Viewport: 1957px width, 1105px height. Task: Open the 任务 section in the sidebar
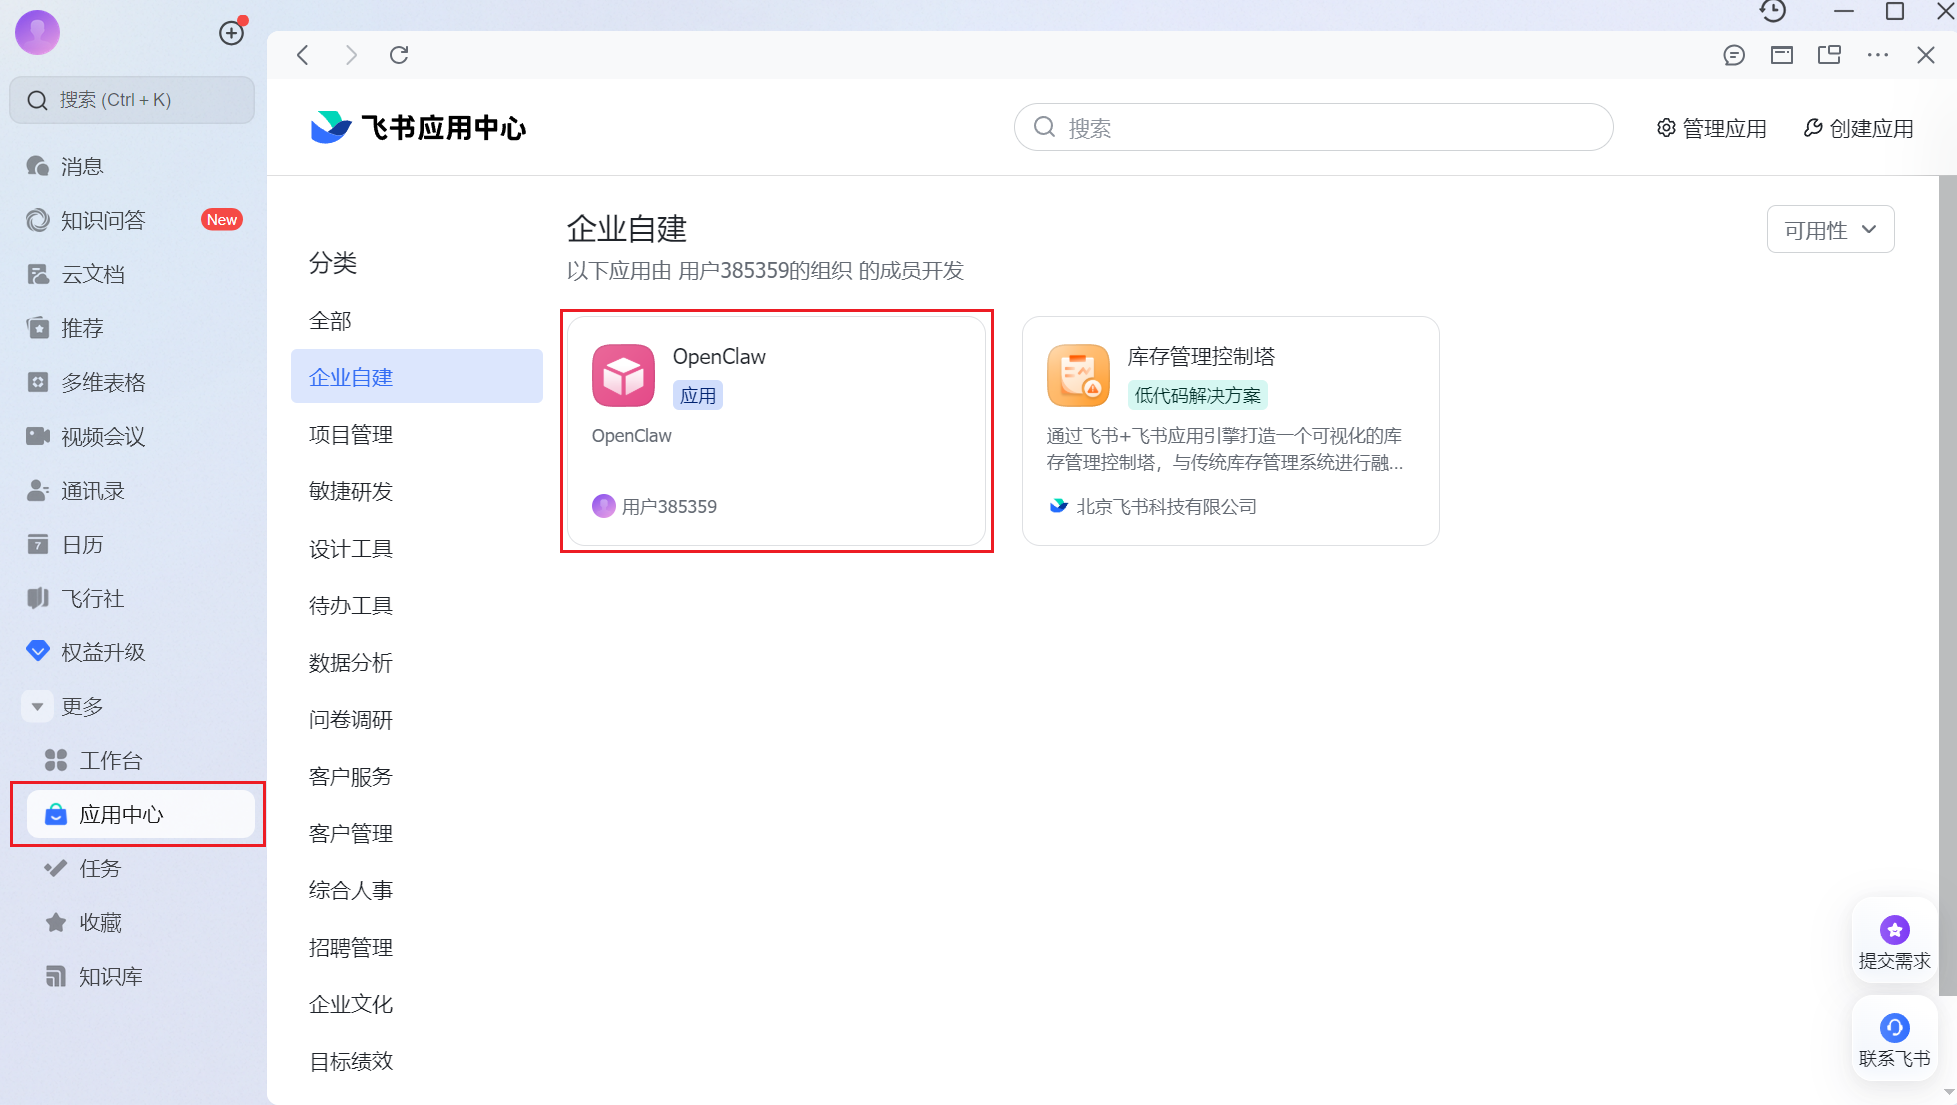click(x=97, y=868)
